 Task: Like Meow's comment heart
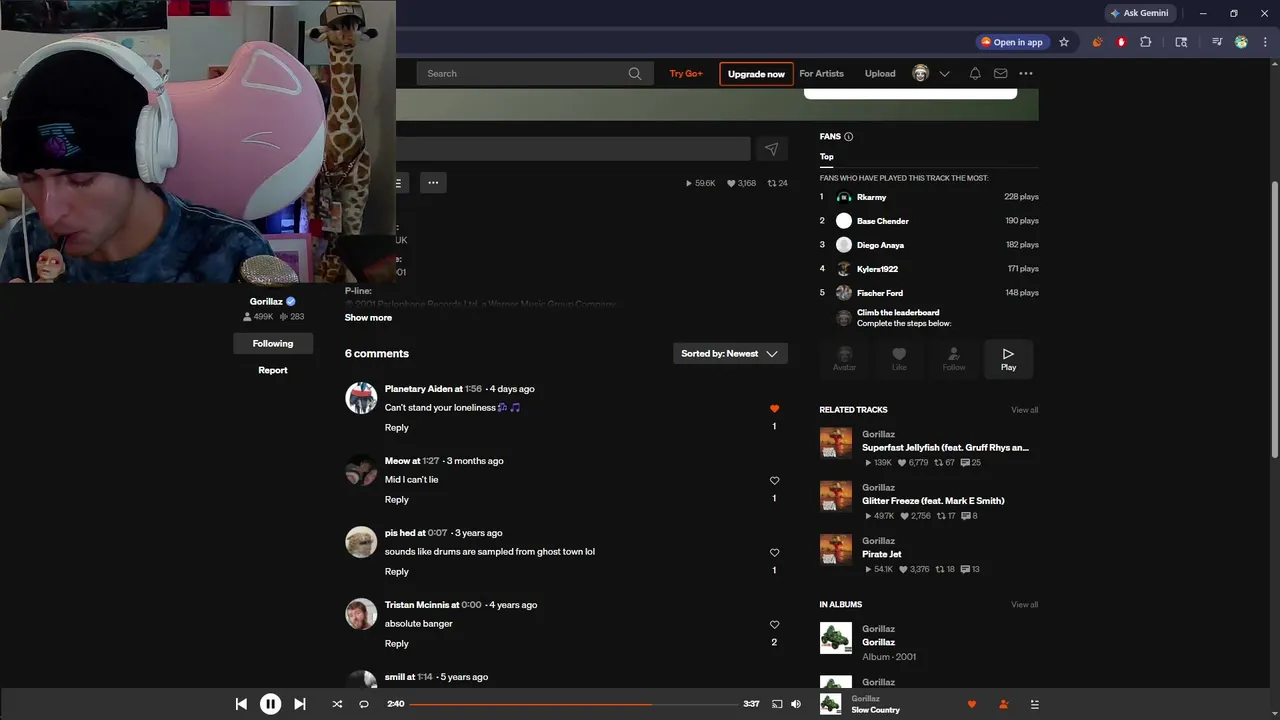pyautogui.click(x=774, y=480)
